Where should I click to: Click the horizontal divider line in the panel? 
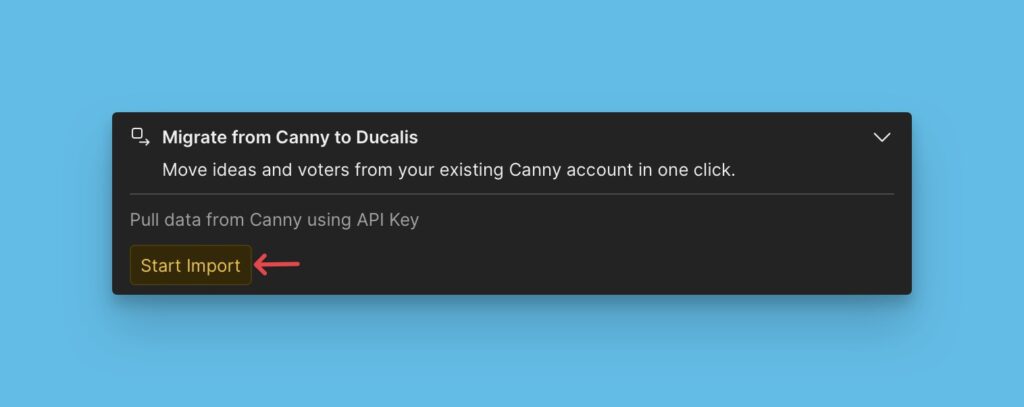[x=512, y=194]
